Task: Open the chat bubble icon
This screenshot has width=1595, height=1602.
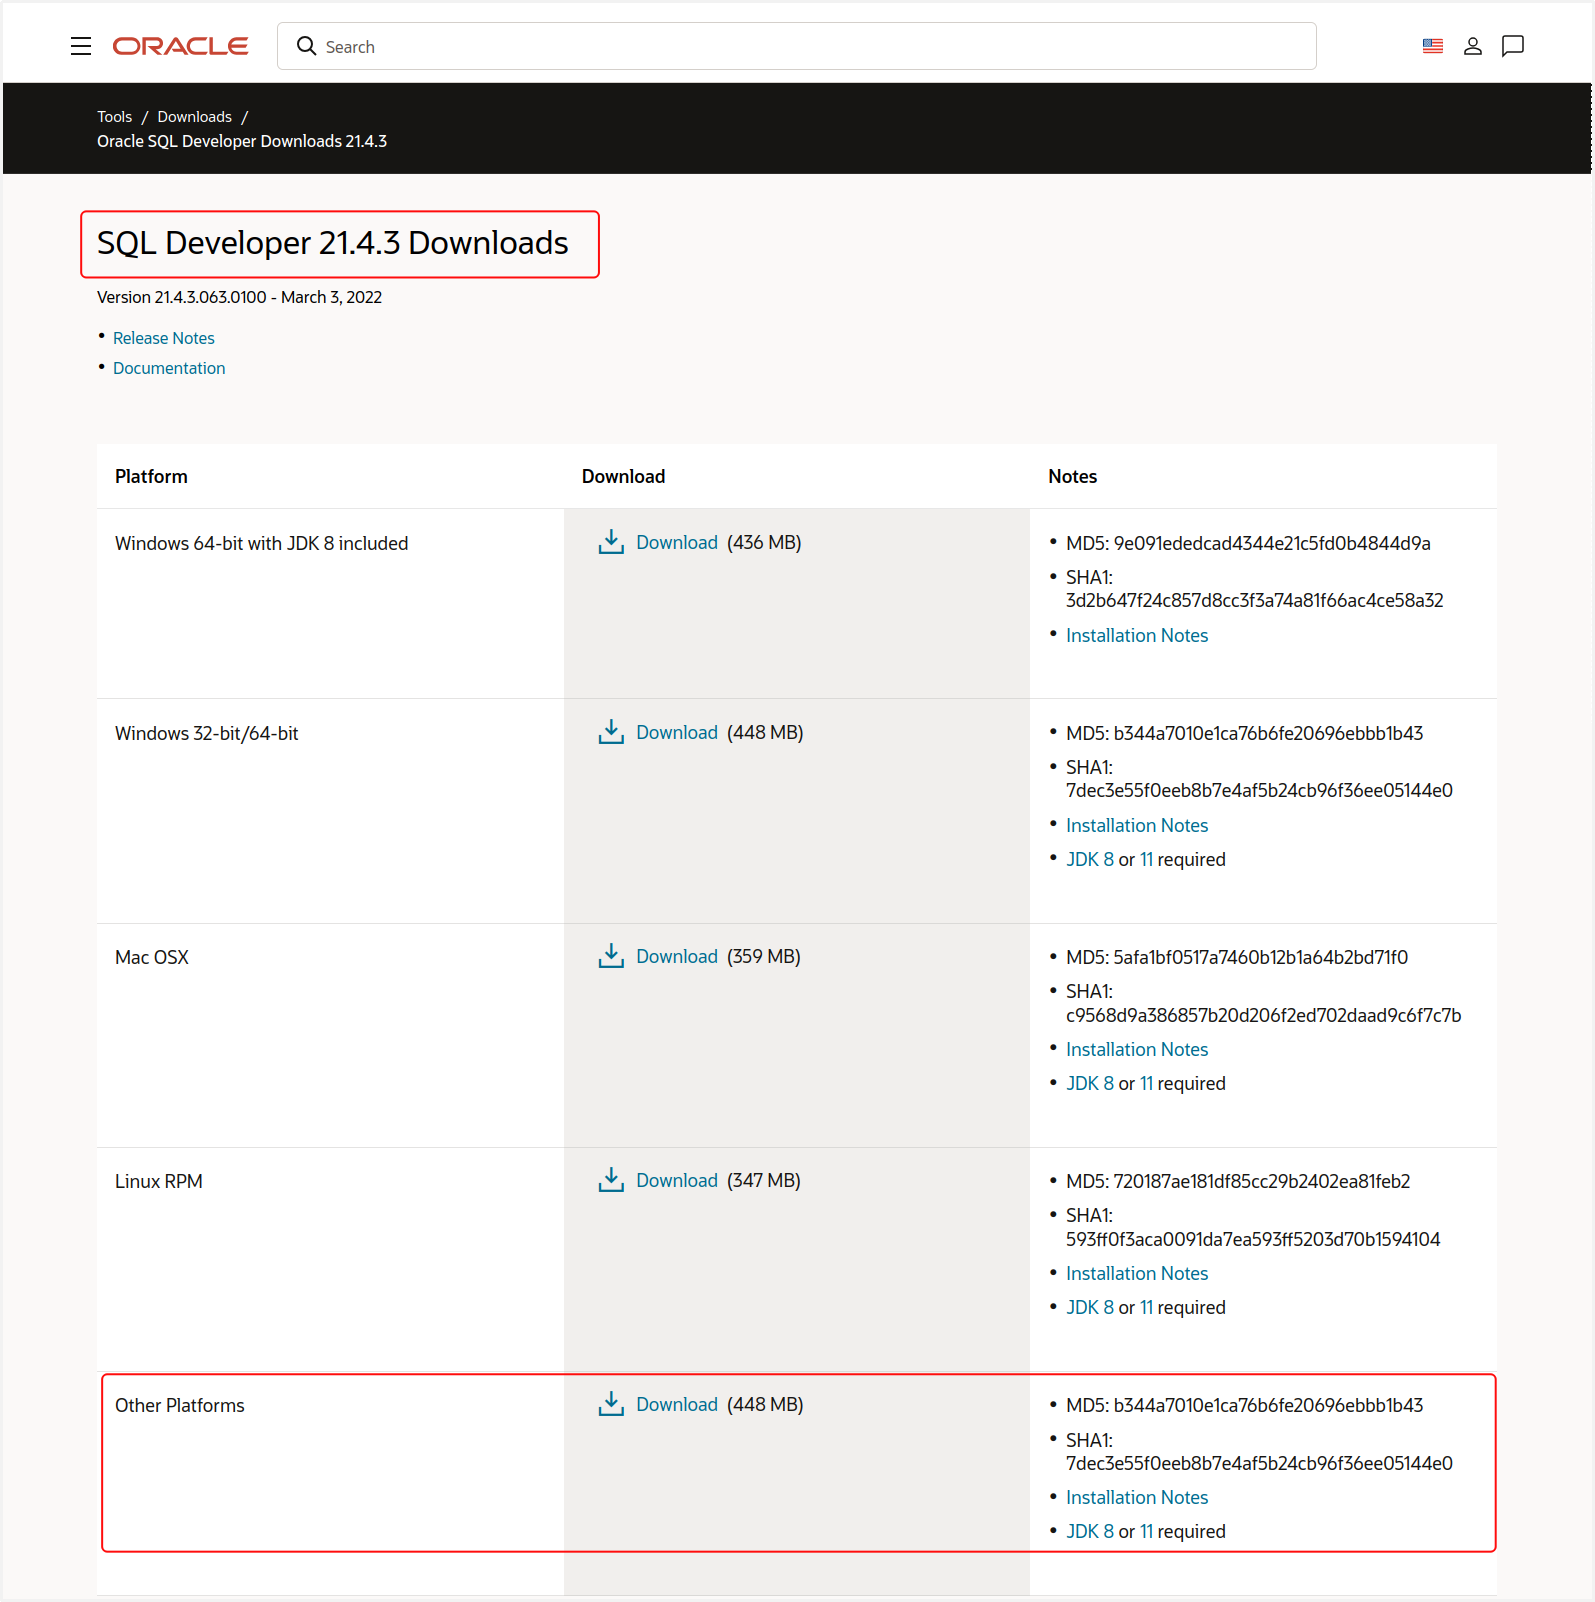Action: click(1513, 46)
